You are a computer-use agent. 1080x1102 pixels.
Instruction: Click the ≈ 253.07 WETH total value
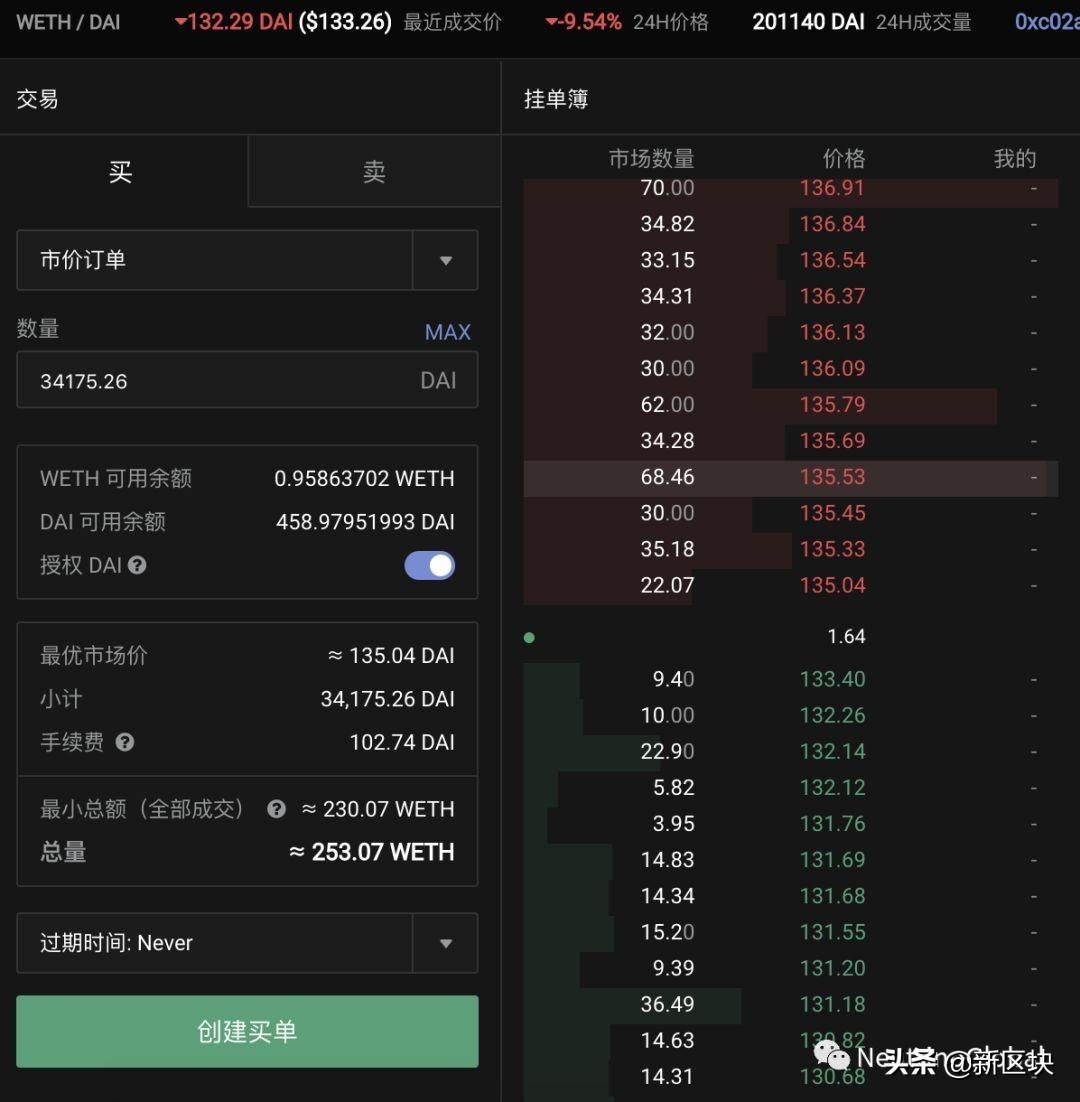[x=372, y=853]
